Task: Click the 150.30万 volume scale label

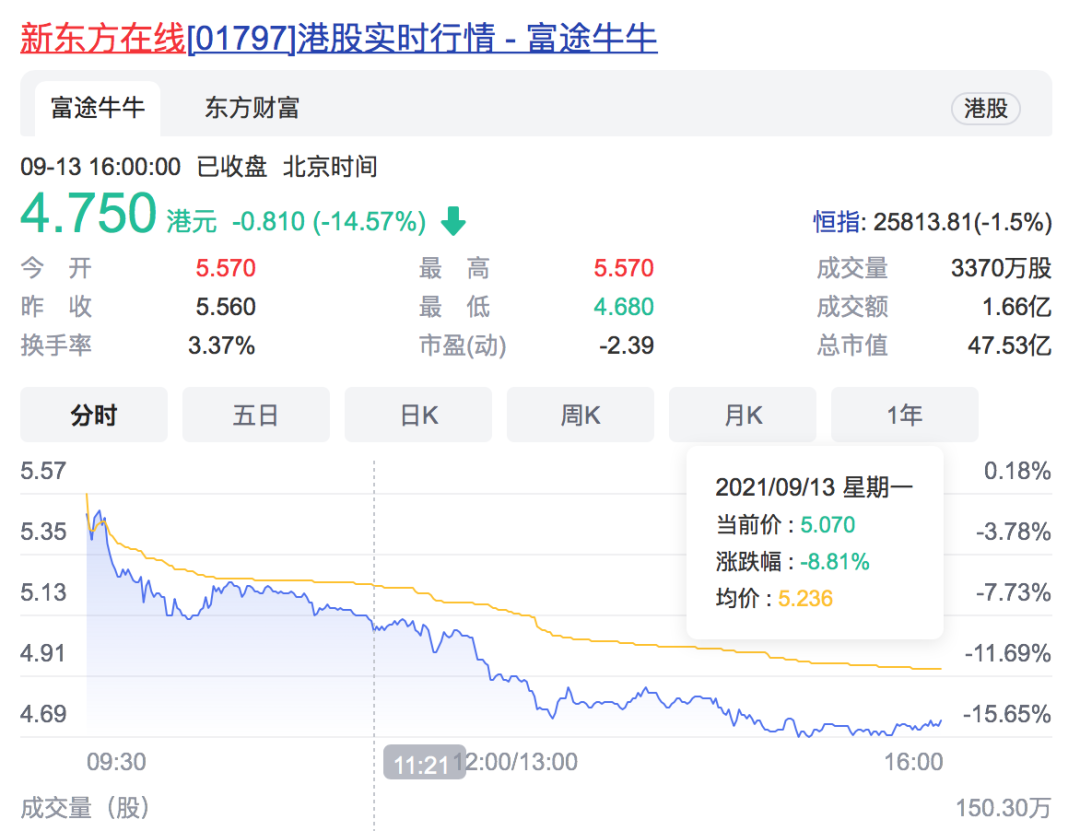Action: (x=1004, y=808)
